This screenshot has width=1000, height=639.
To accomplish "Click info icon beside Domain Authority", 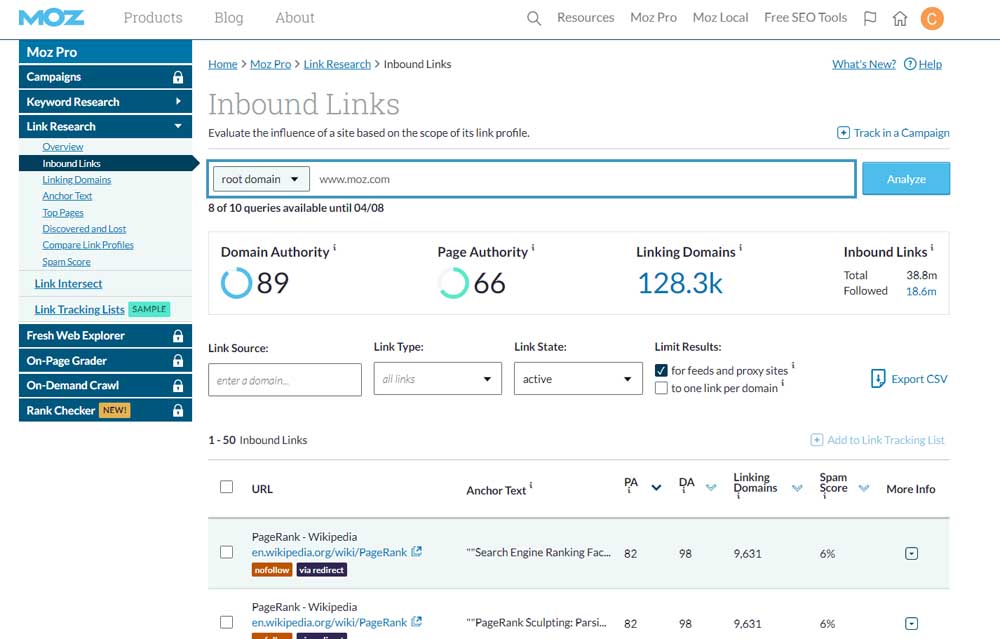I will click(x=334, y=247).
